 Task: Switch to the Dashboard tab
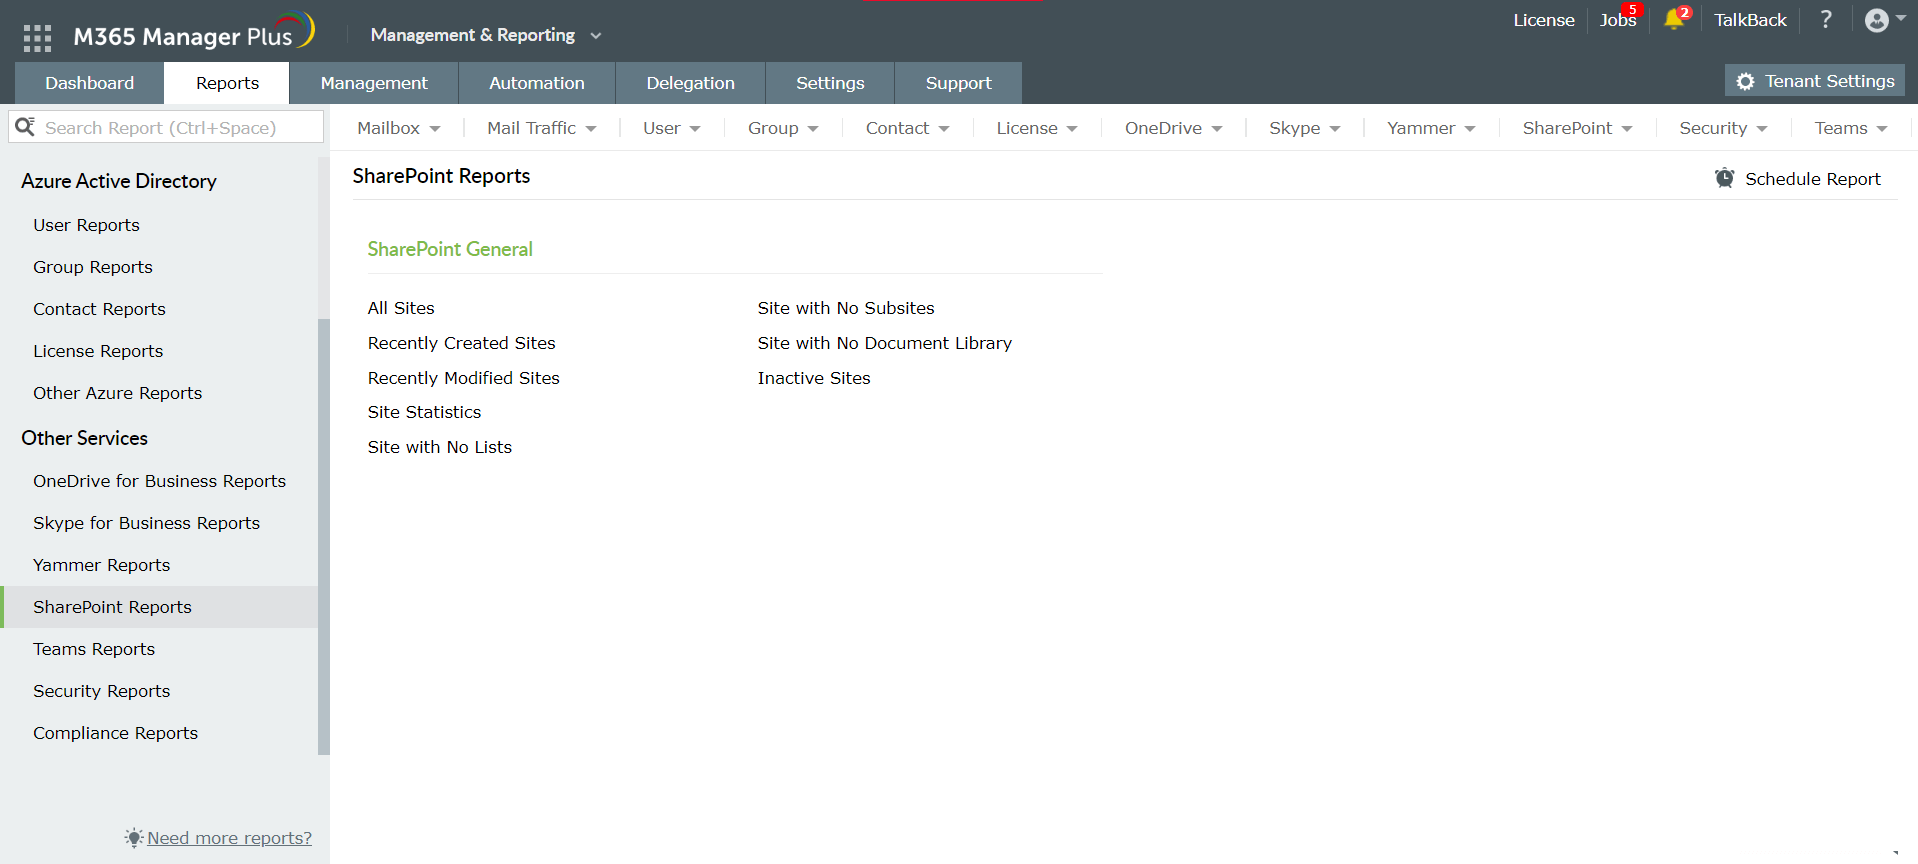click(x=90, y=83)
